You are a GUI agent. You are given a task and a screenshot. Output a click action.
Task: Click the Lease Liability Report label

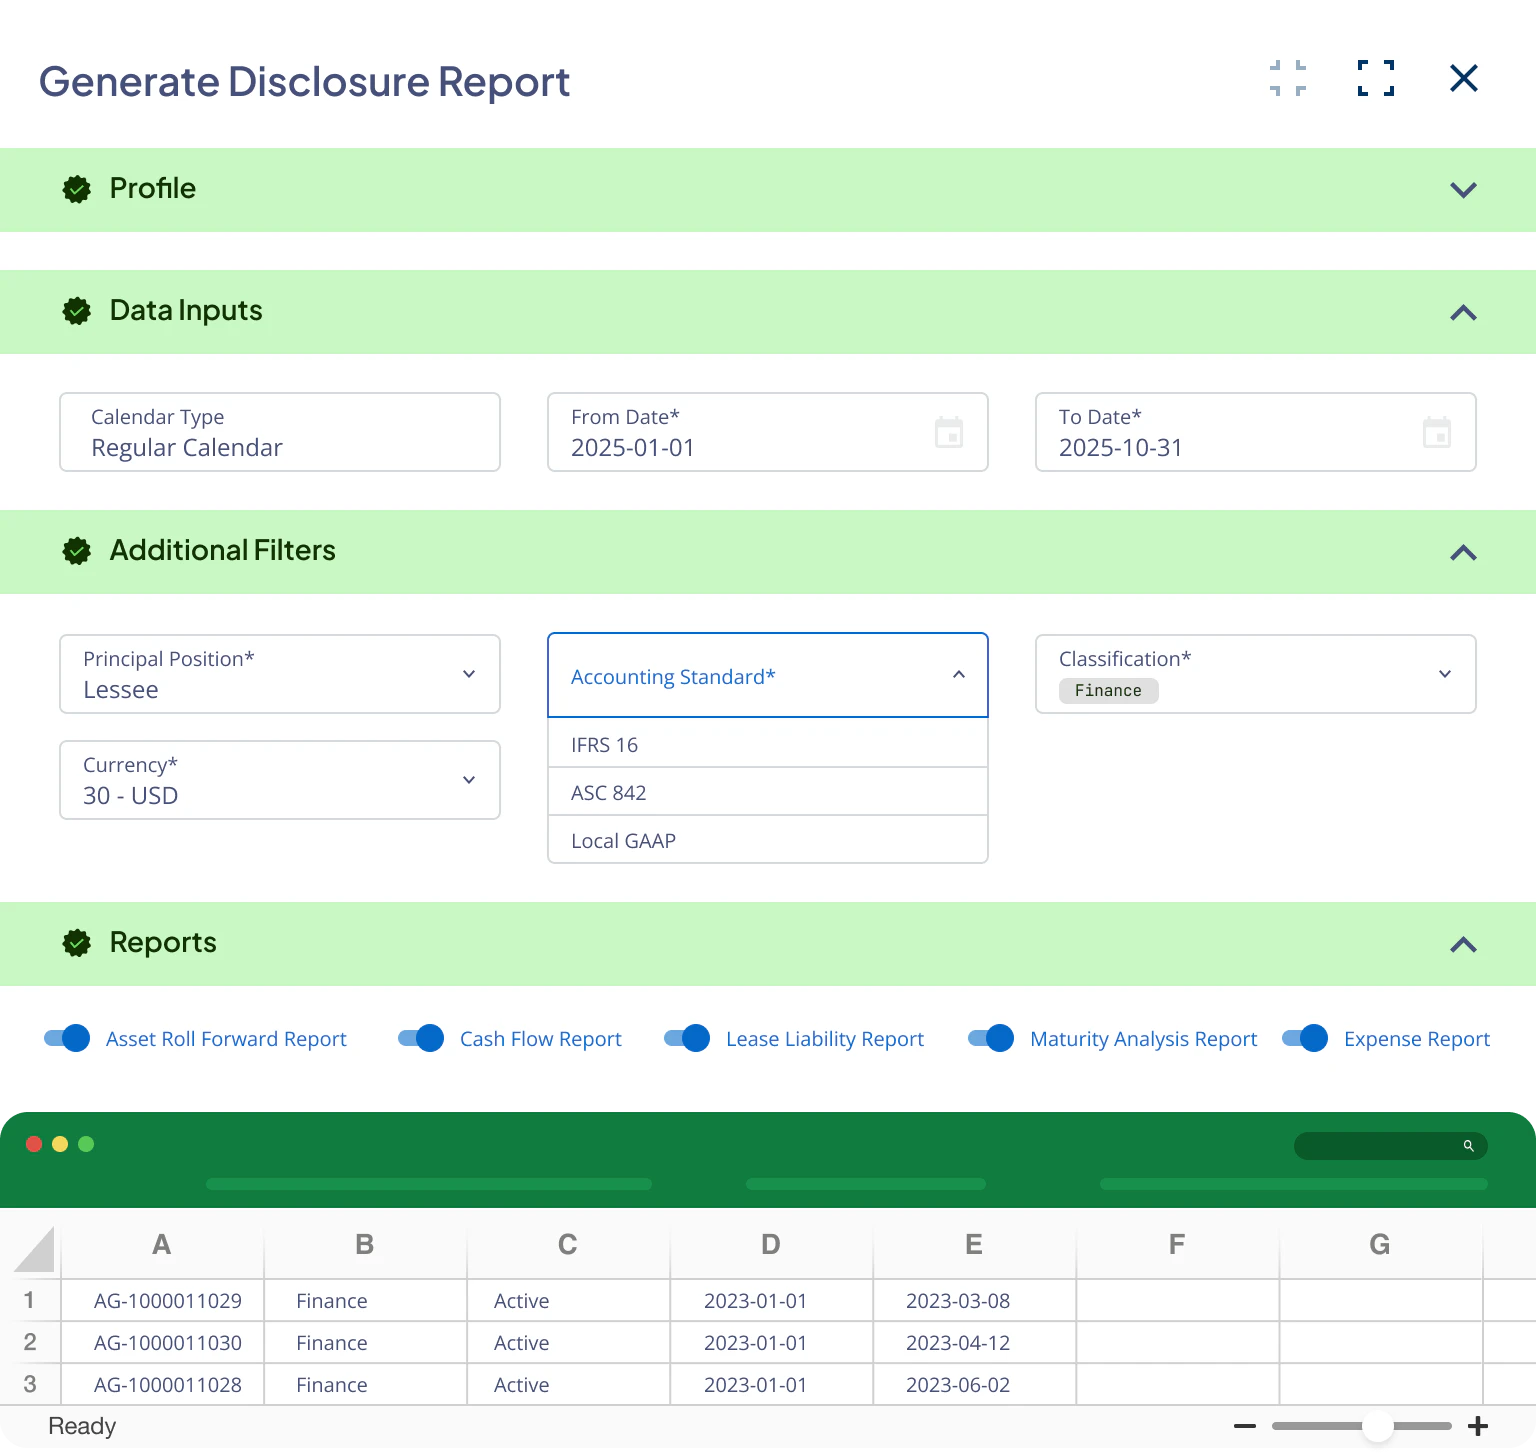(x=824, y=1038)
